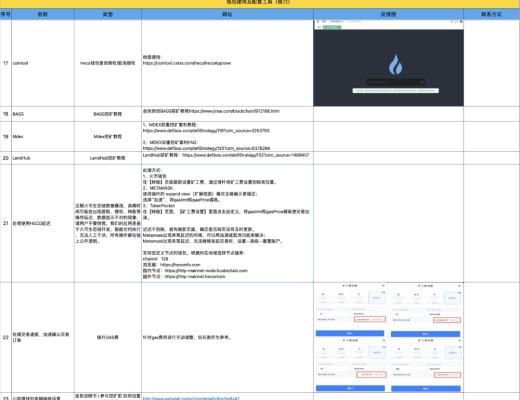
Task: Open the Huobi flame logo screenshot thumbnail
Action: pos(388,63)
